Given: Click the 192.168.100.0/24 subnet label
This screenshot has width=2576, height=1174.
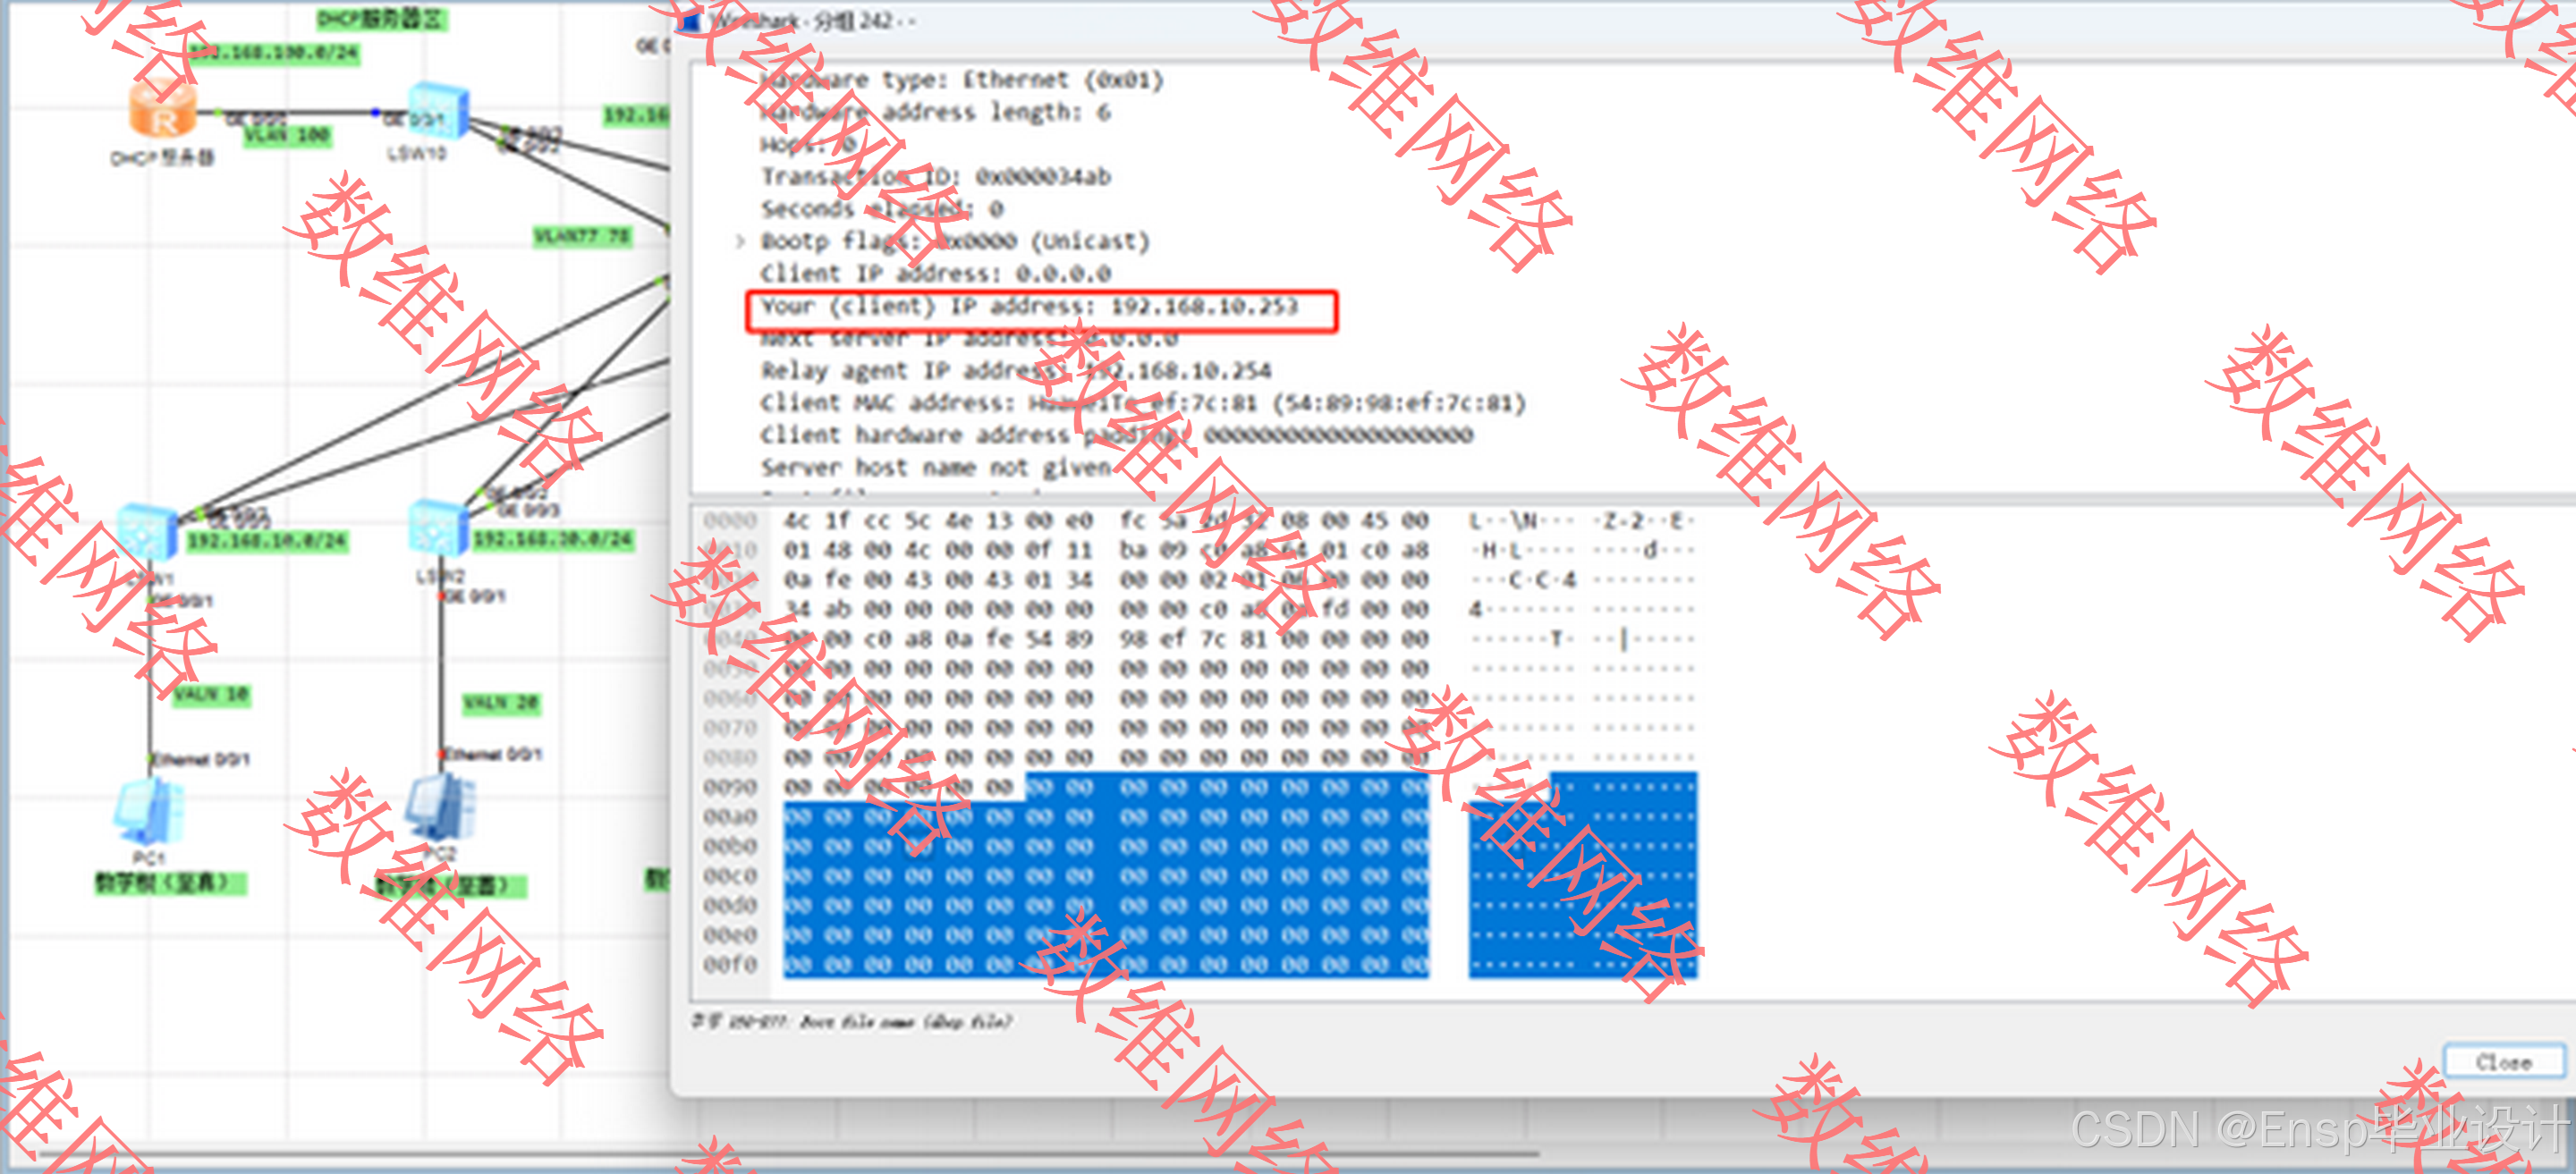Looking at the screenshot, I should [275, 52].
